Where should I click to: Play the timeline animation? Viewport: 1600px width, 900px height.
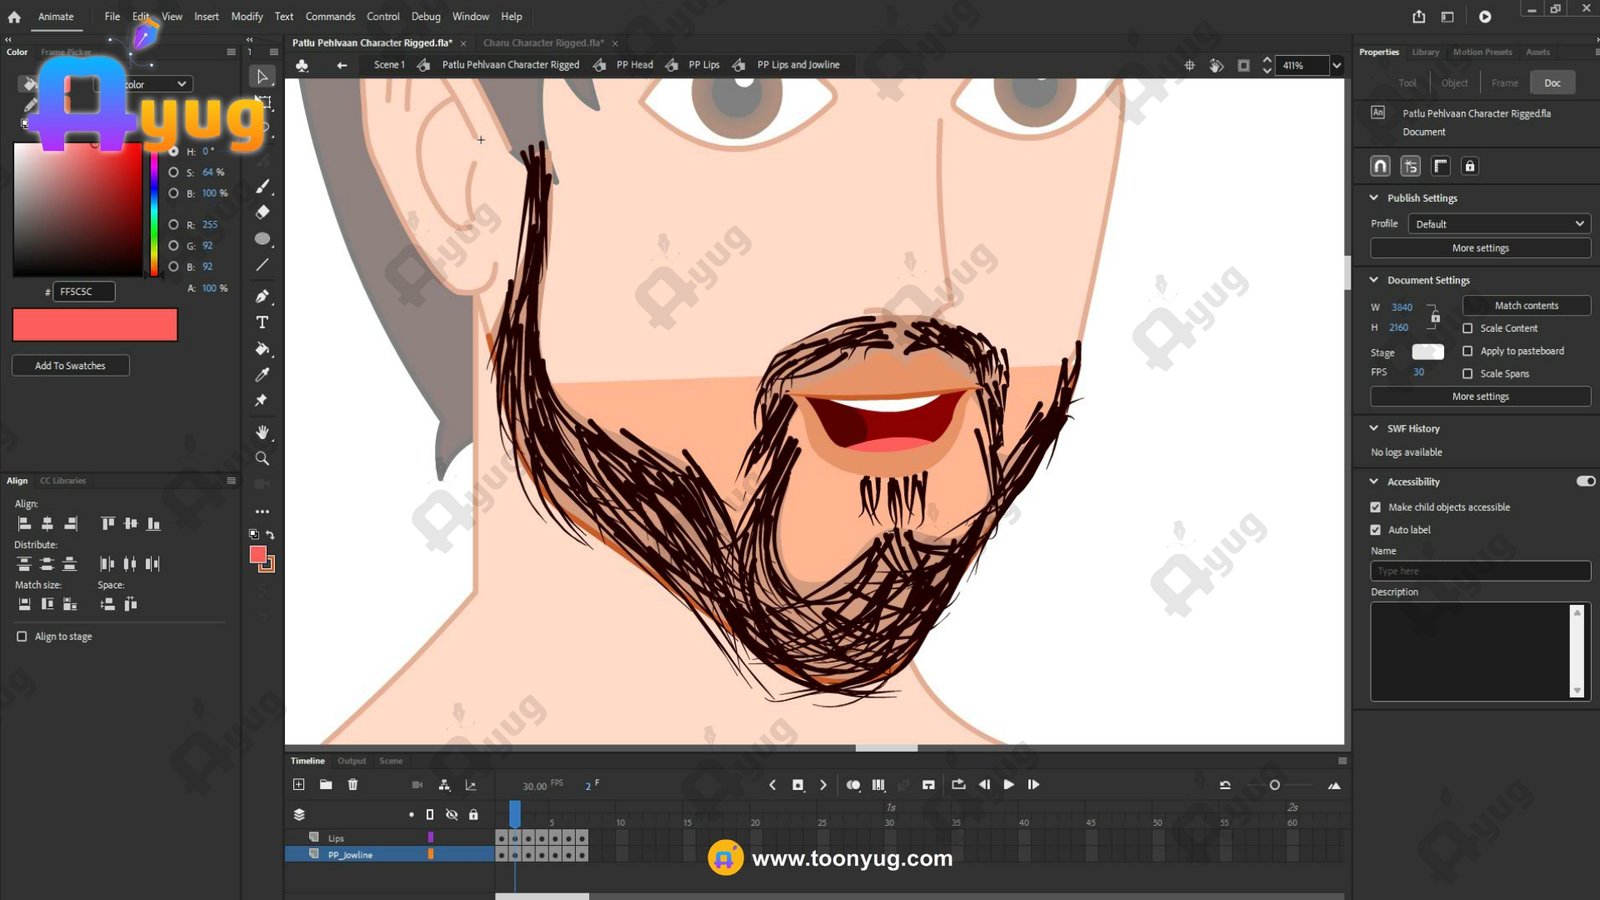(x=1009, y=785)
